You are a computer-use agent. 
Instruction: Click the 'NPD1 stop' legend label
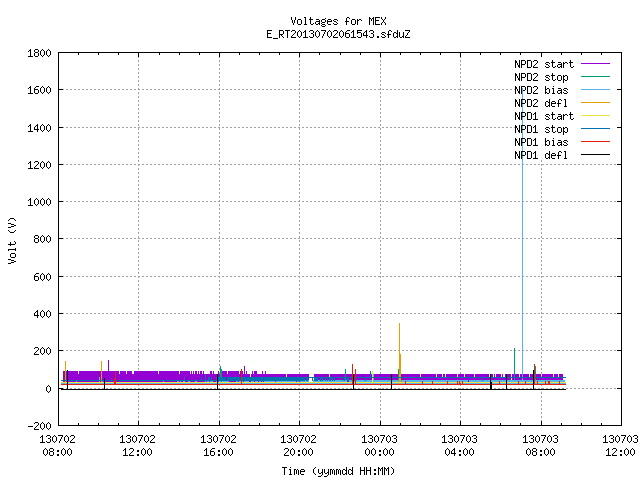541,129
